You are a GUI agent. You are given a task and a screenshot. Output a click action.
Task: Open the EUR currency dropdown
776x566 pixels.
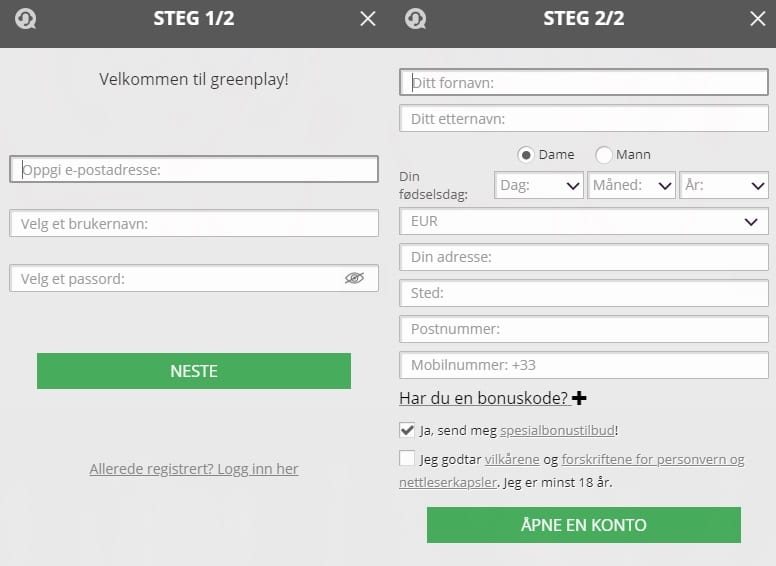click(584, 221)
